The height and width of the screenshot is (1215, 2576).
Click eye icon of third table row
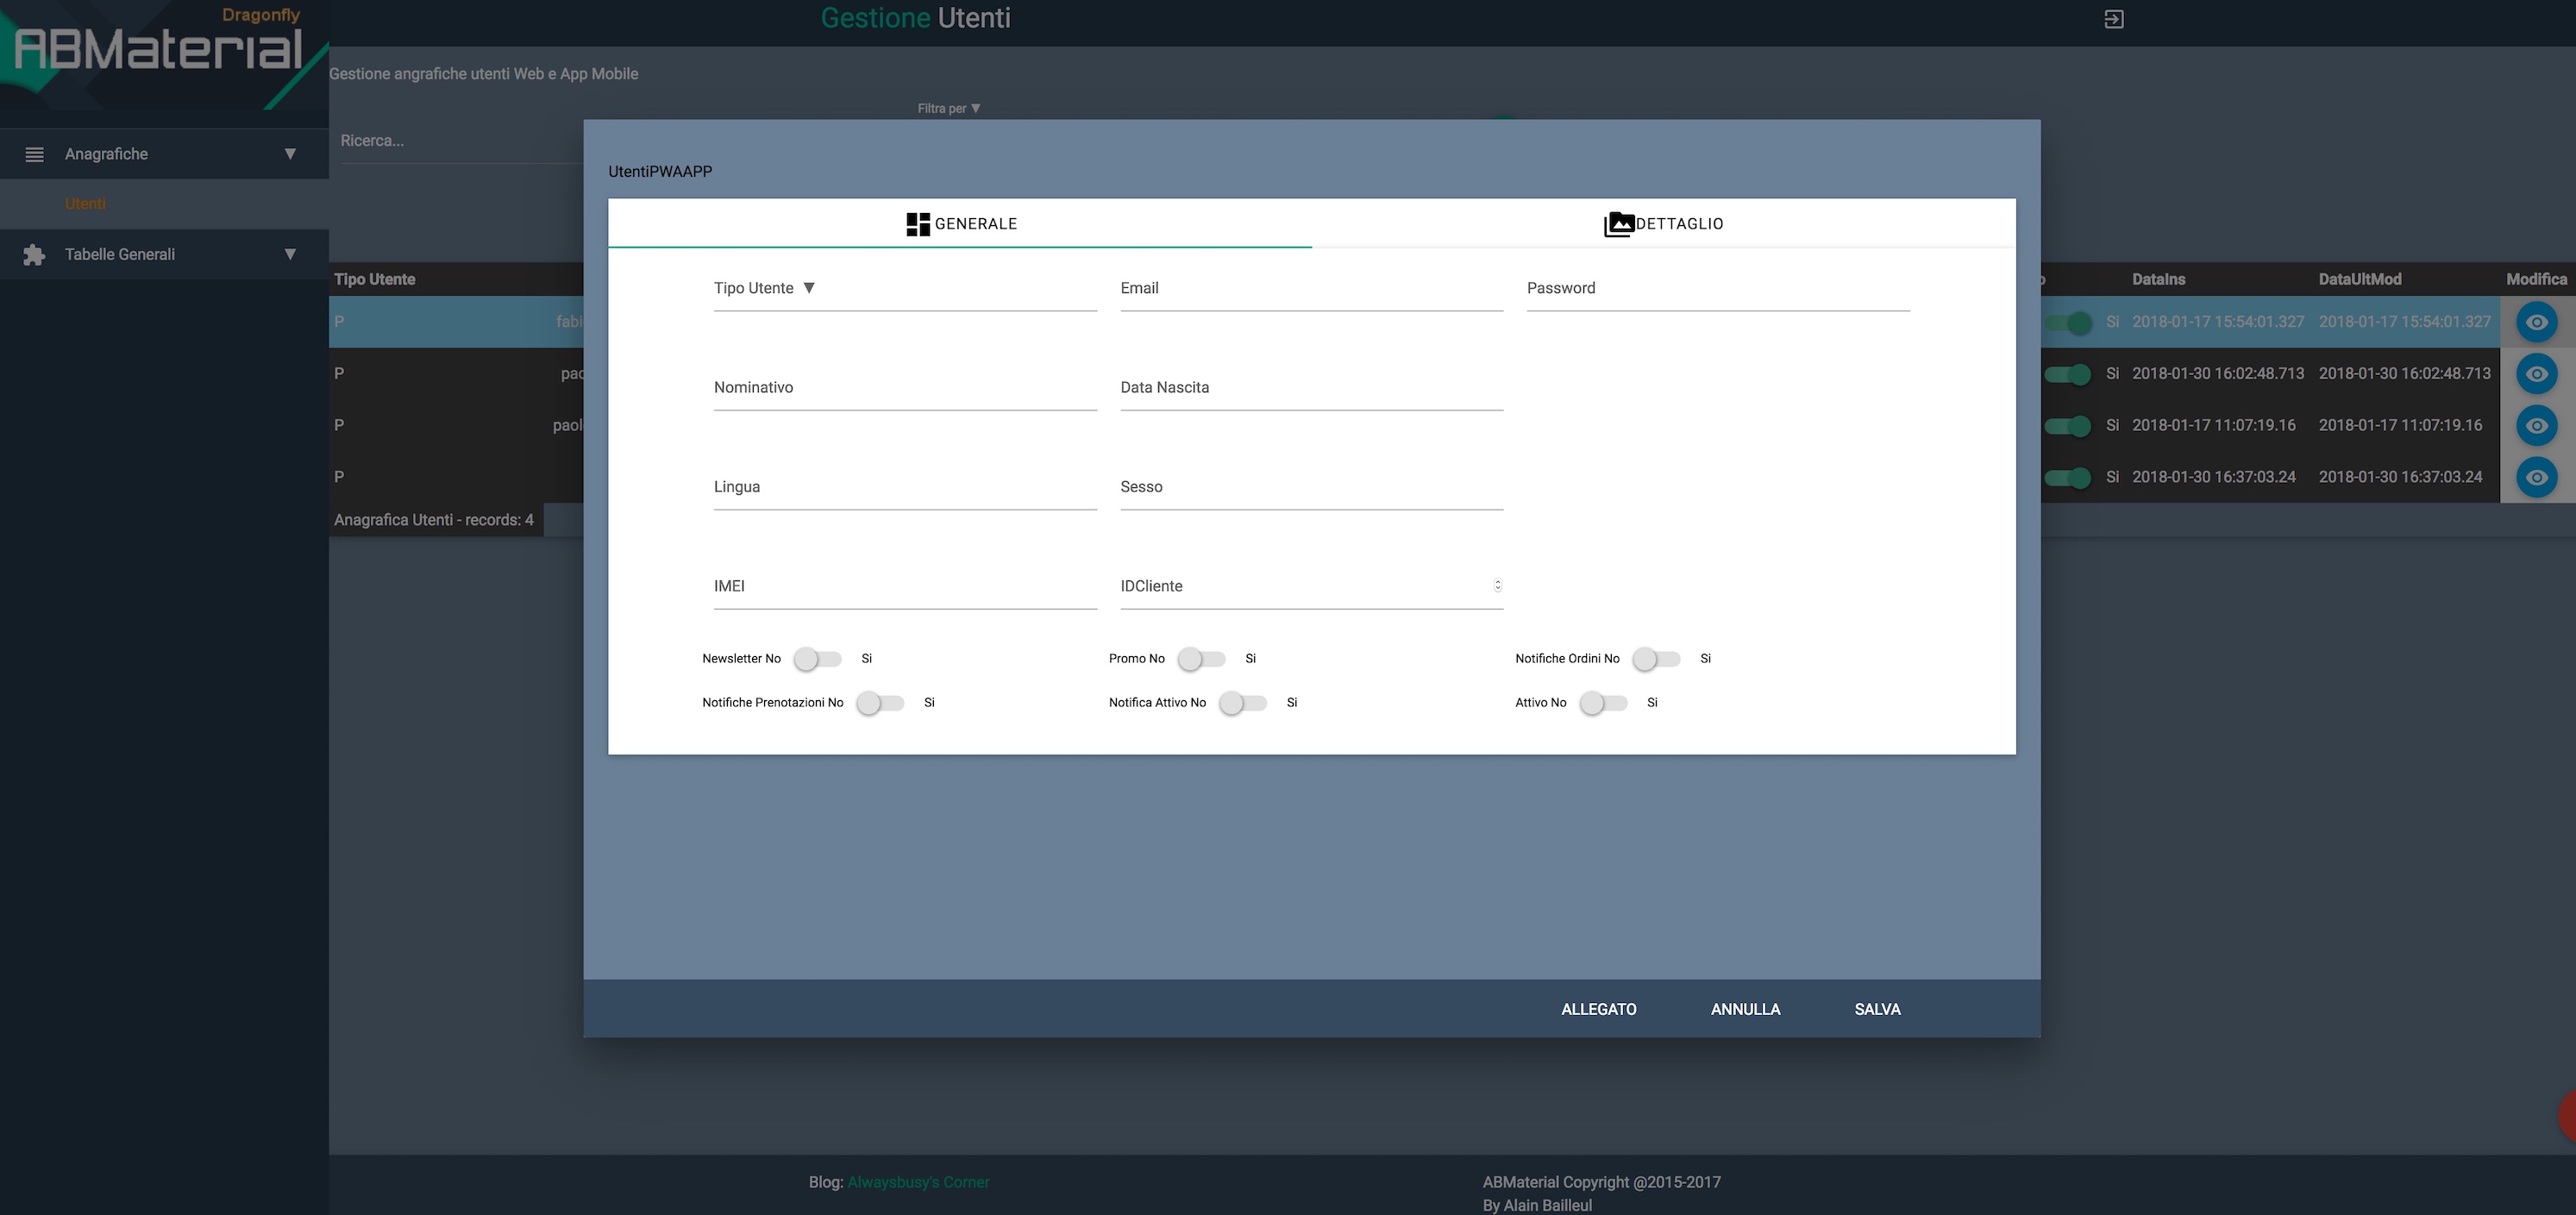tap(2536, 426)
